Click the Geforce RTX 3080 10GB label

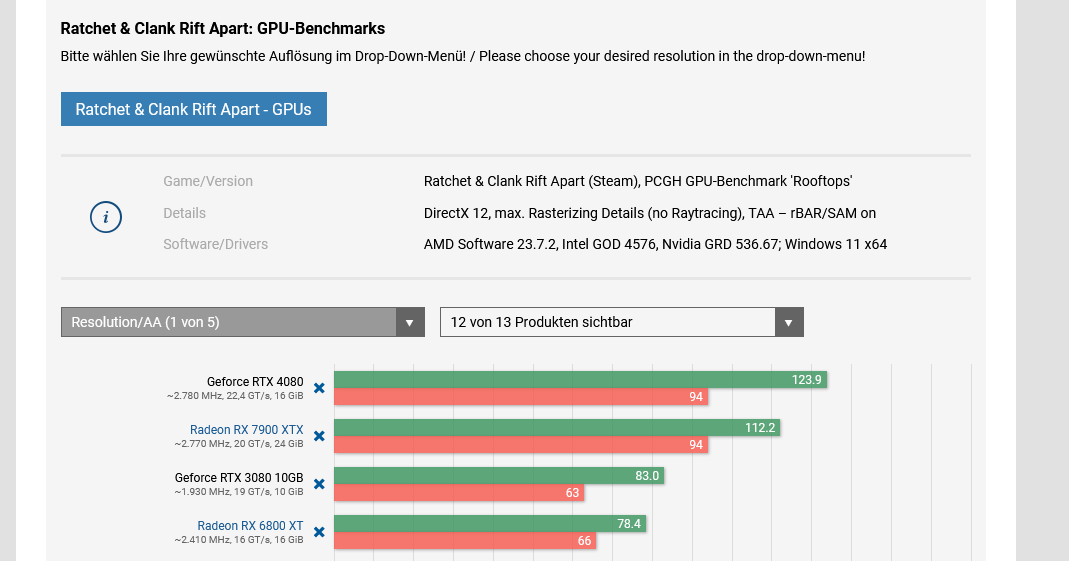(x=239, y=478)
